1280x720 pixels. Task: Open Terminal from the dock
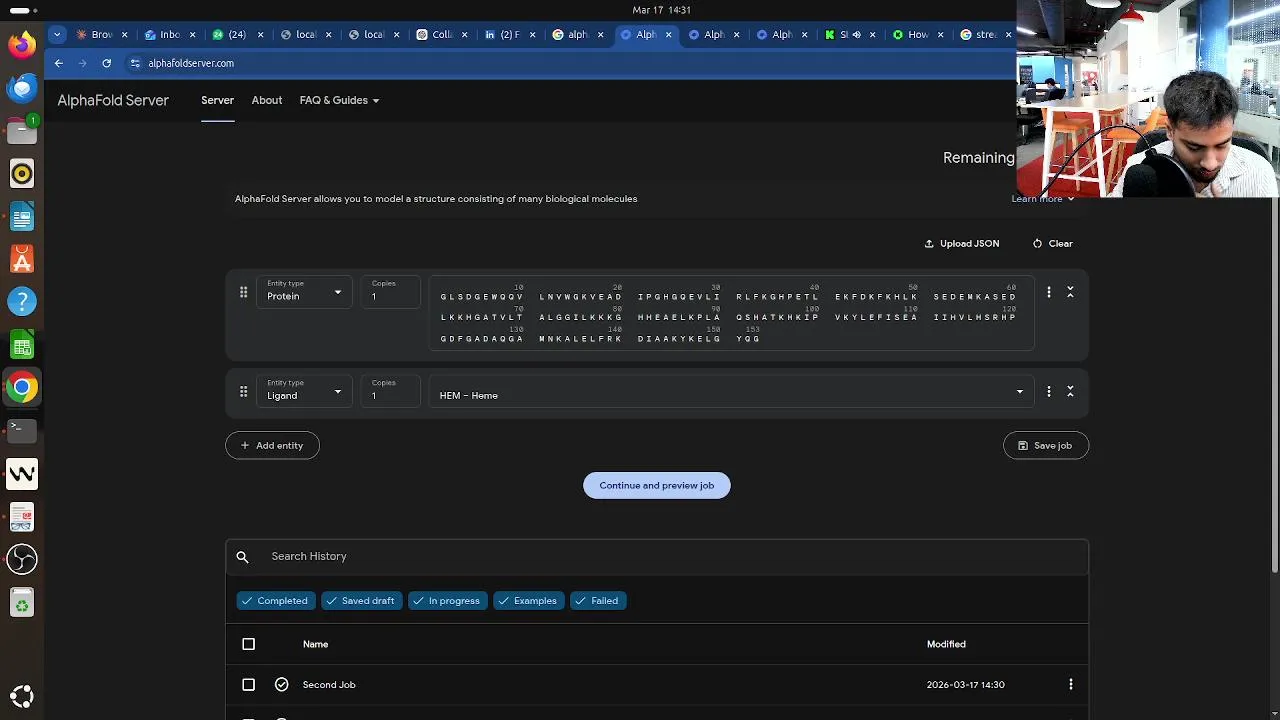click(x=22, y=430)
